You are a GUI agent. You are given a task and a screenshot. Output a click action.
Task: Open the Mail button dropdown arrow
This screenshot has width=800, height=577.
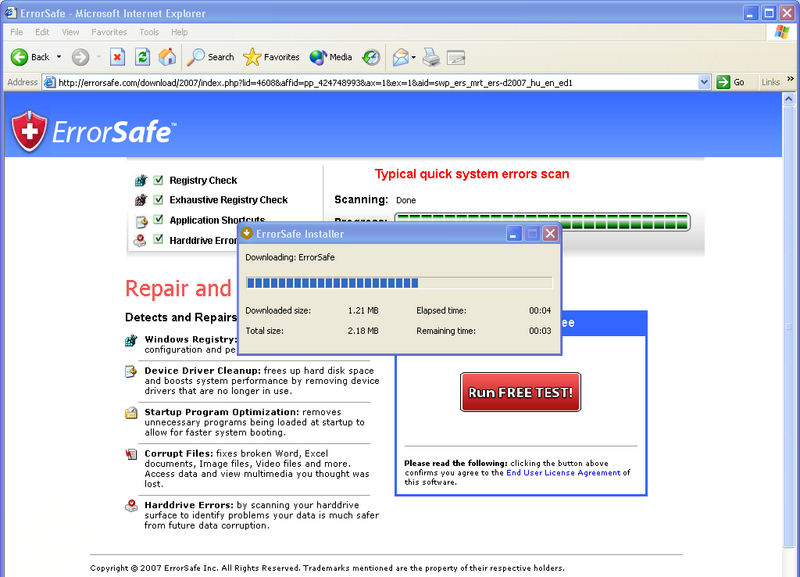(413, 57)
